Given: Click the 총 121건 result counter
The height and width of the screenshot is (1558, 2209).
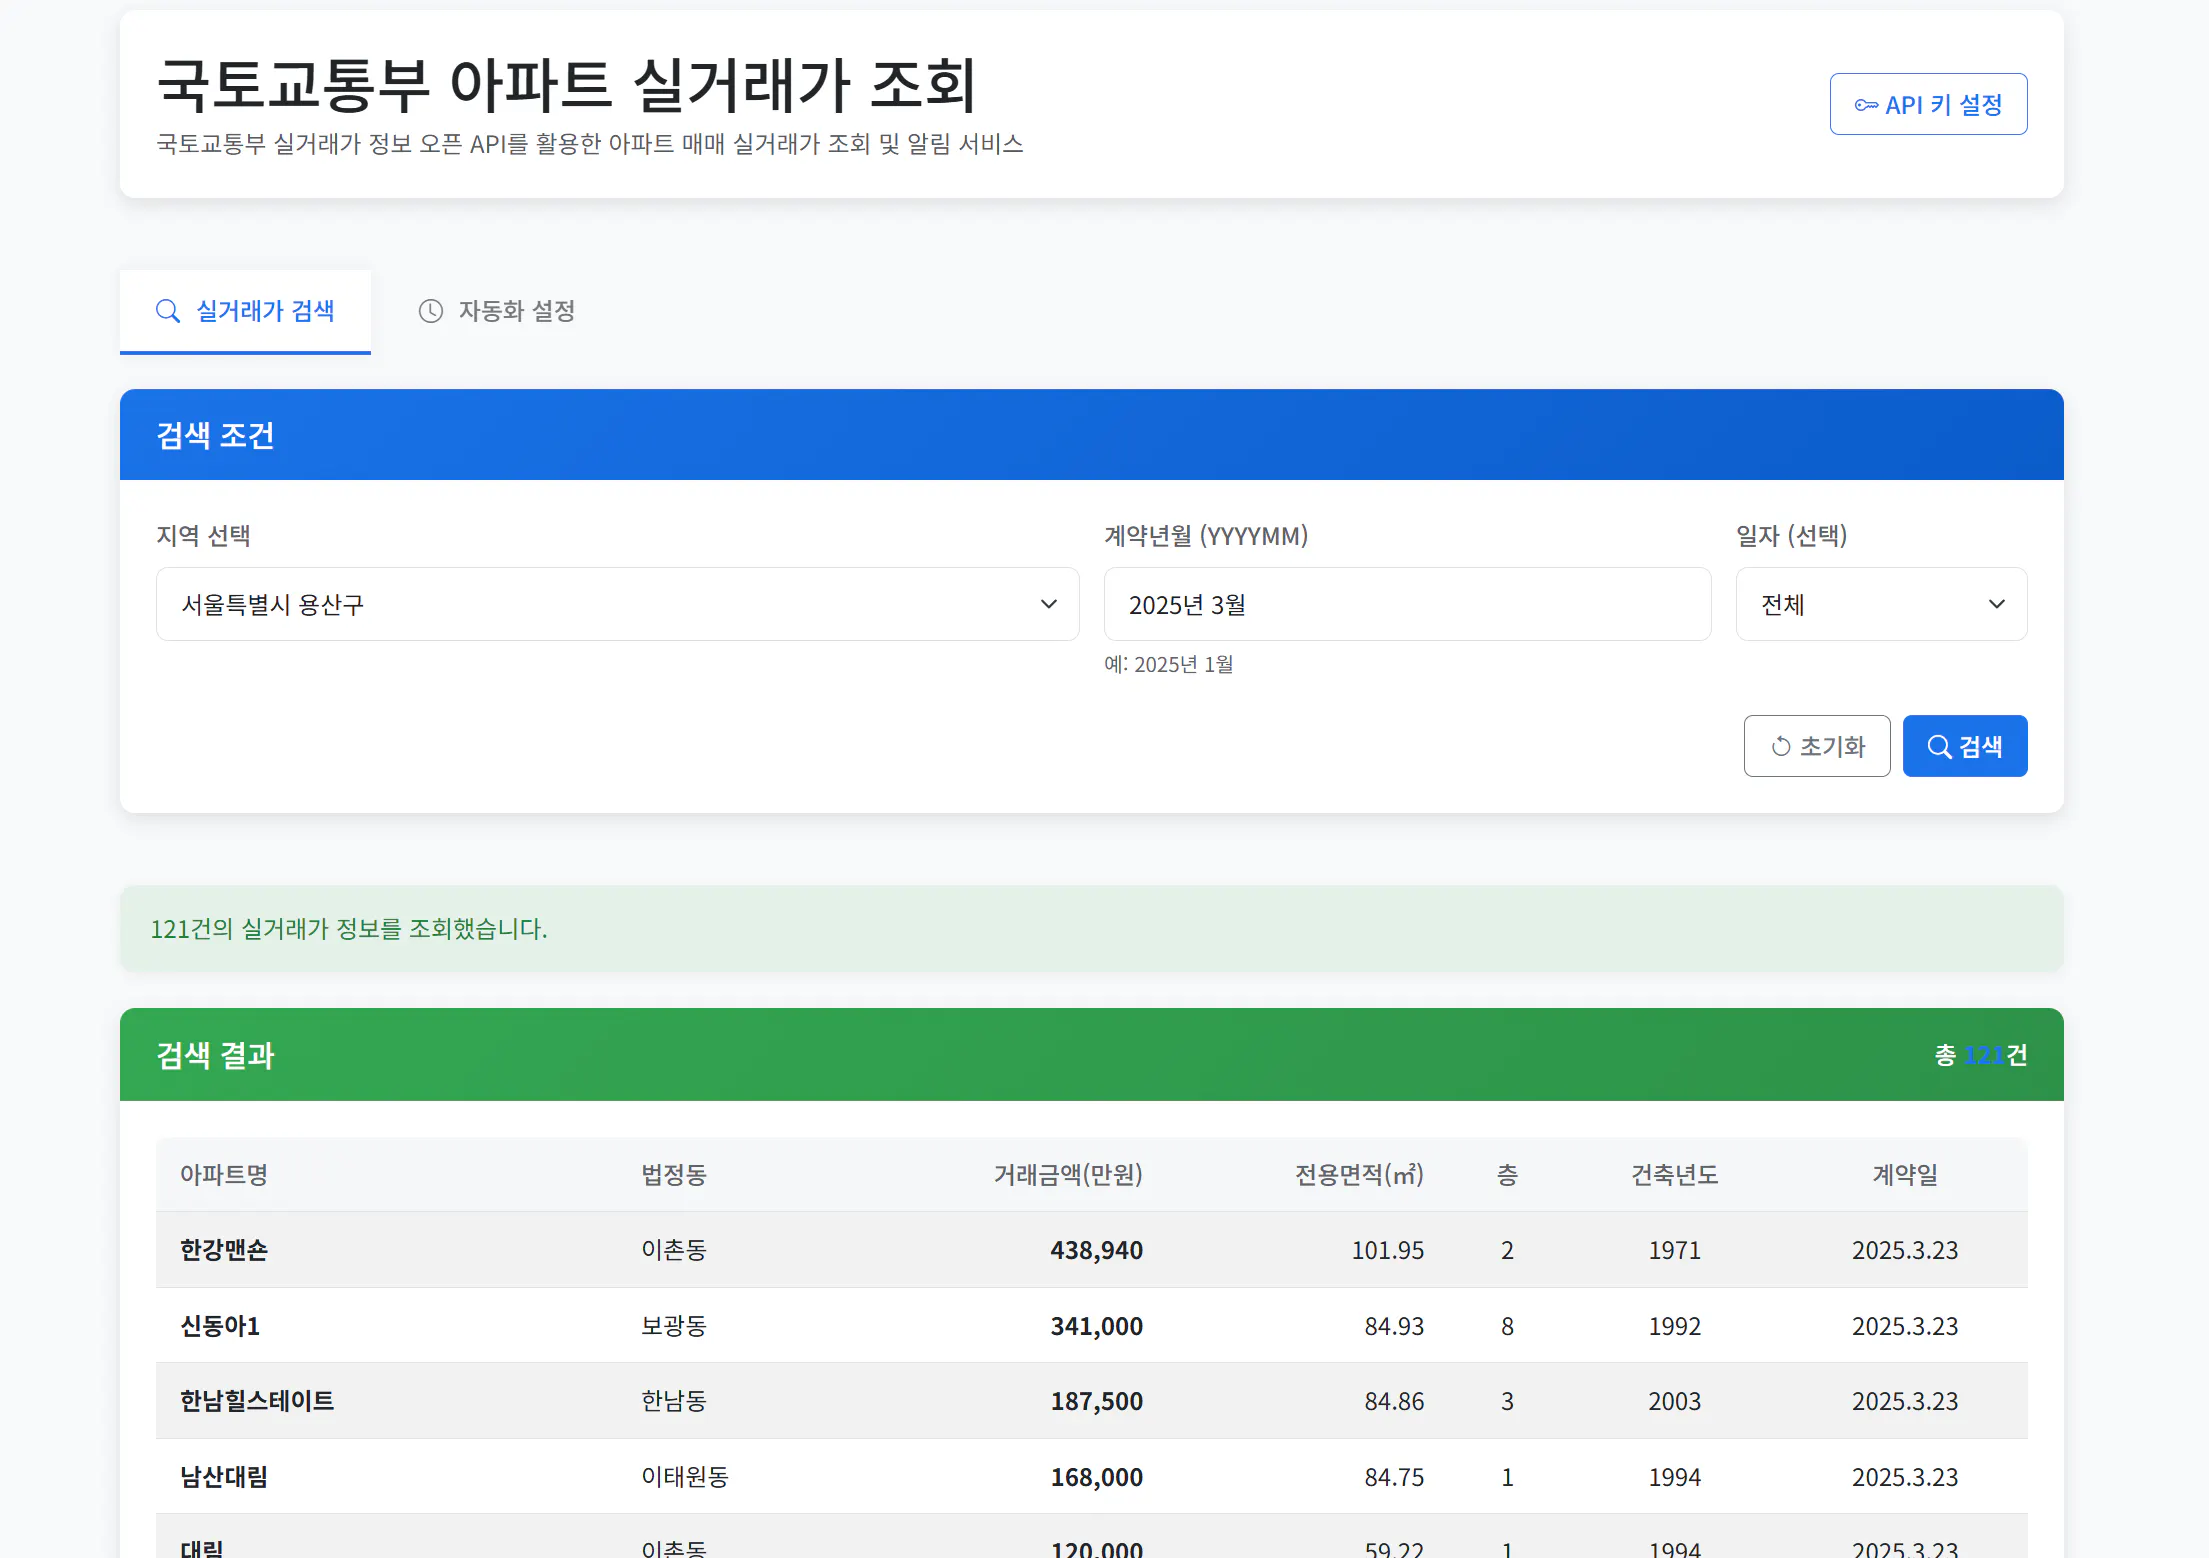Looking at the screenshot, I should (1981, 1055).
